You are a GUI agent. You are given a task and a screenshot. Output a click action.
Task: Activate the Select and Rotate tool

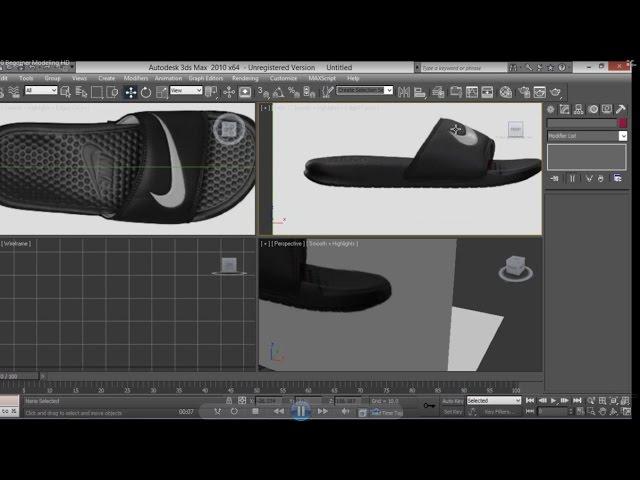coord(146,92)
